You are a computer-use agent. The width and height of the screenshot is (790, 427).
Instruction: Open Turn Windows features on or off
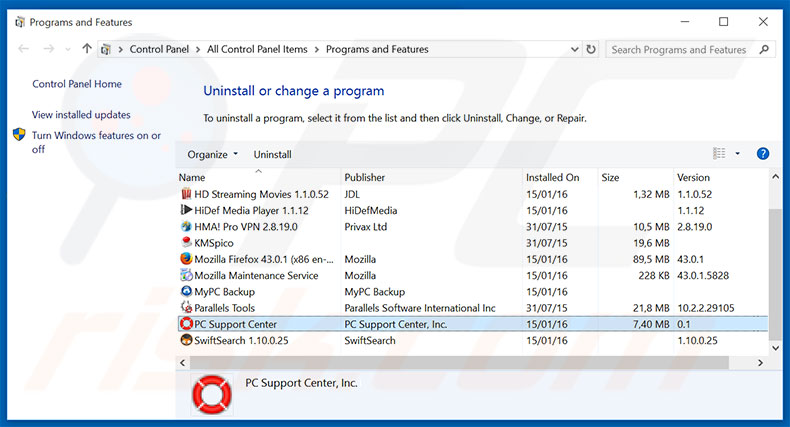96,142
